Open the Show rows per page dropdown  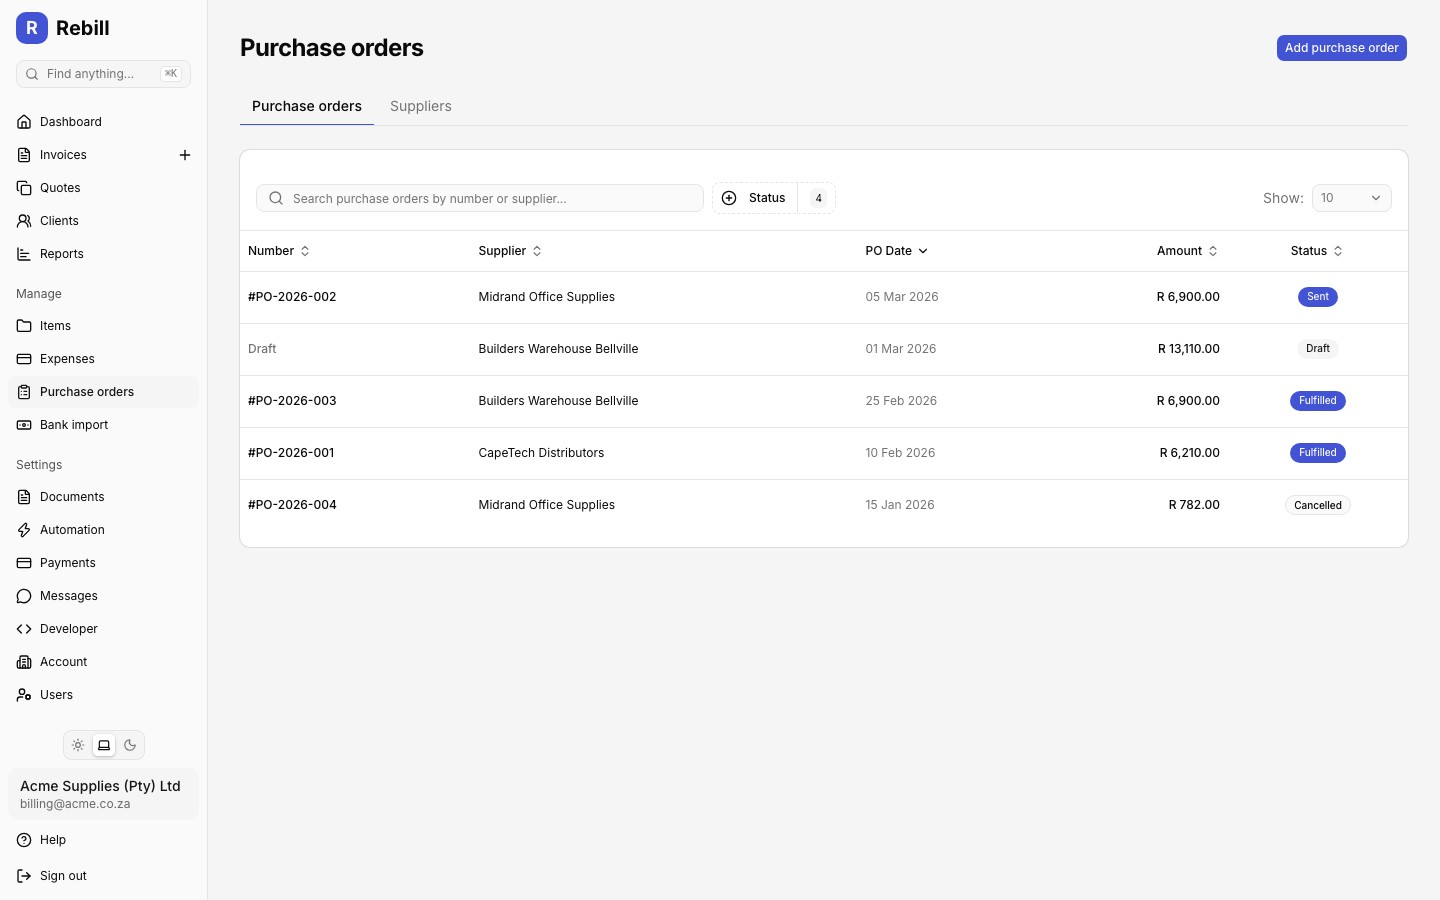[1351, 198]
